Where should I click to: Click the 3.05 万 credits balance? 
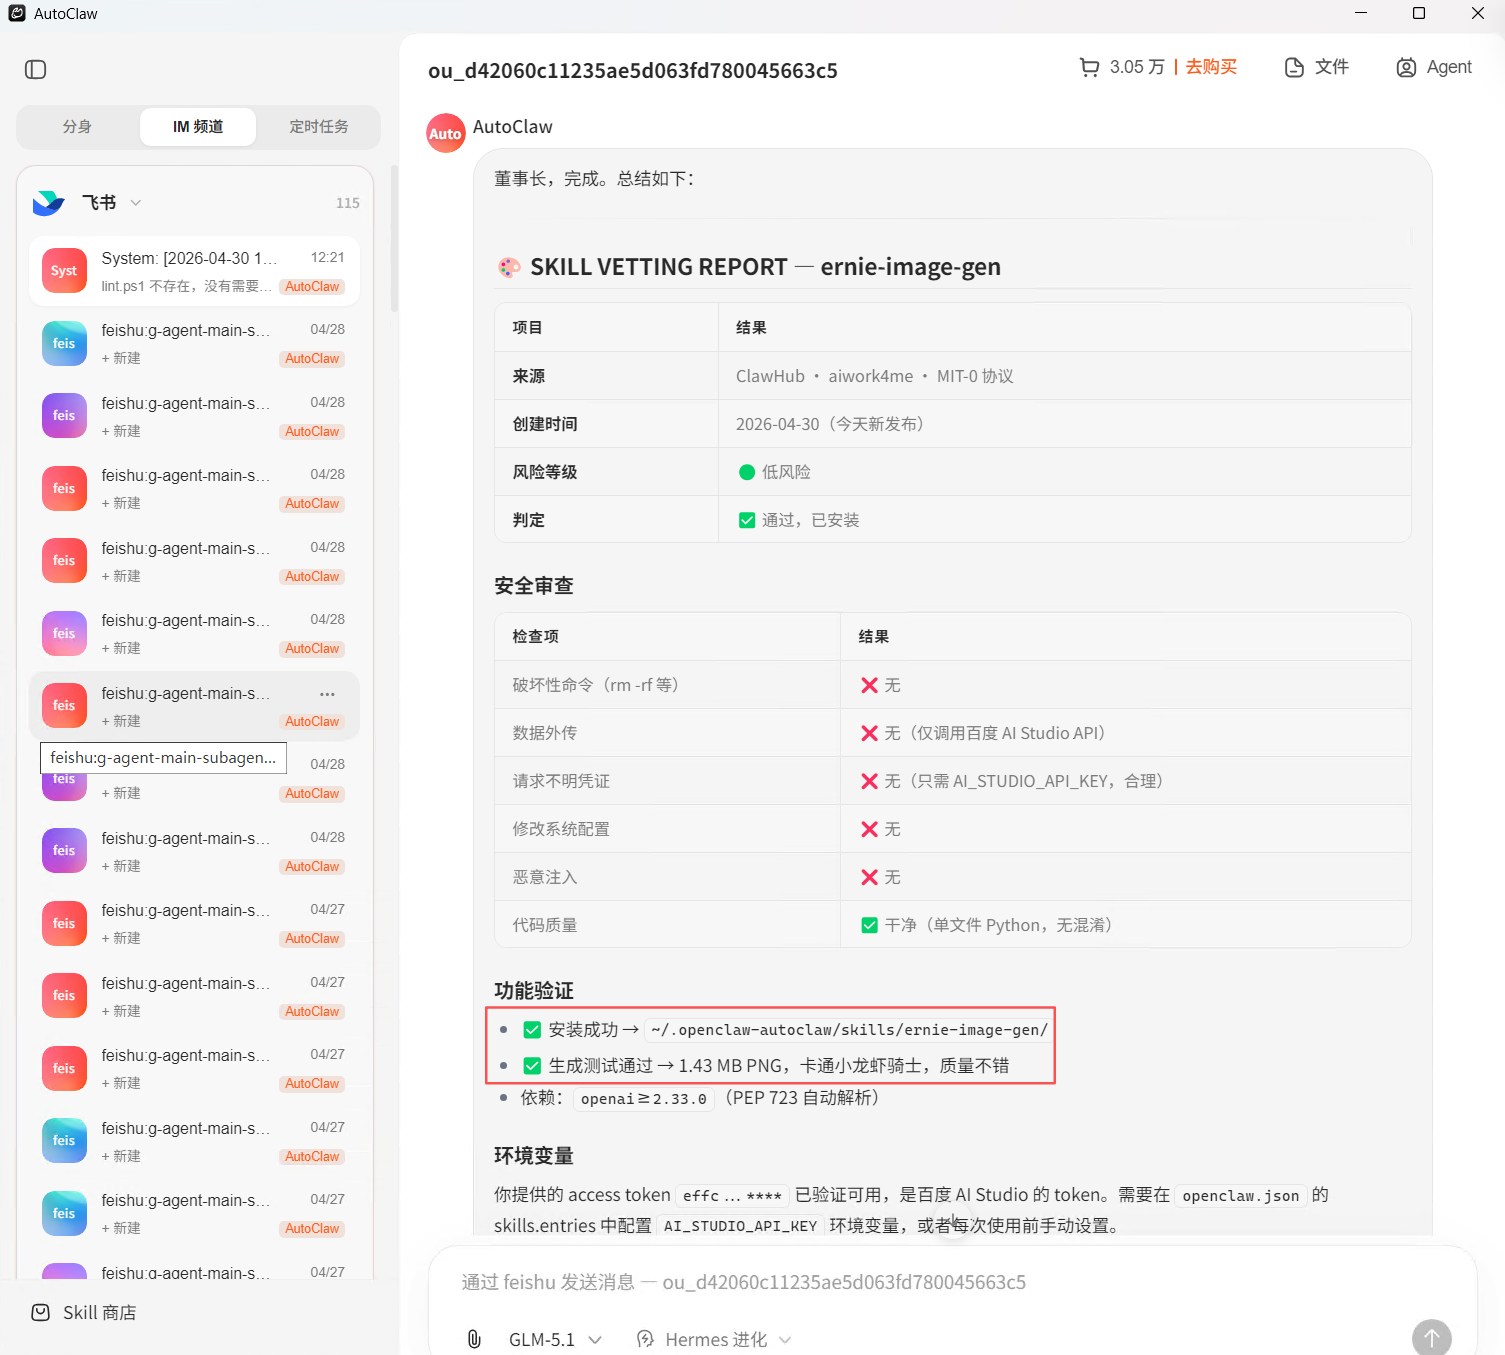1137,67
